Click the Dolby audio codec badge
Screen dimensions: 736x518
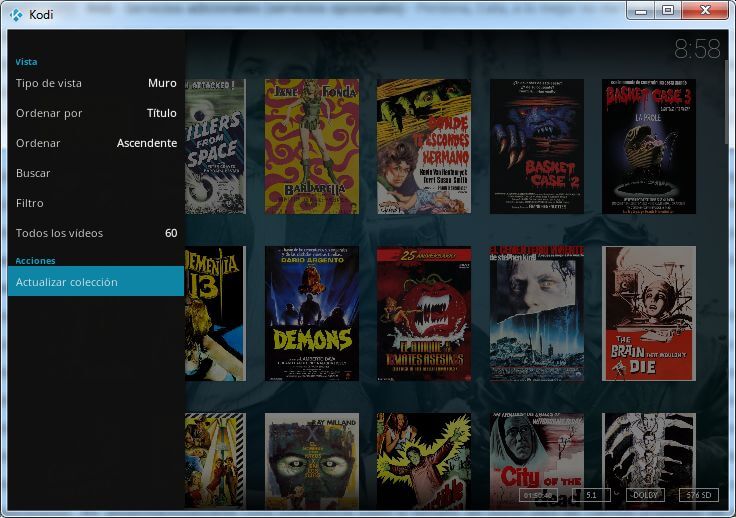click(644, 495)
